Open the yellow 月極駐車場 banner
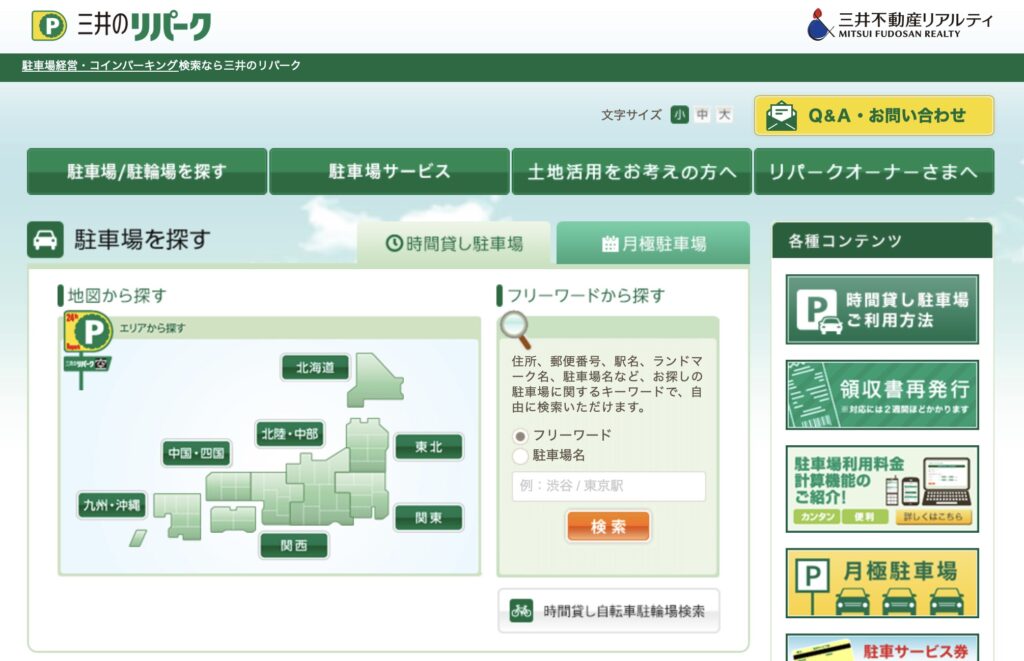The width and height of the screenshot is (1024, 661). click(882, 583)
